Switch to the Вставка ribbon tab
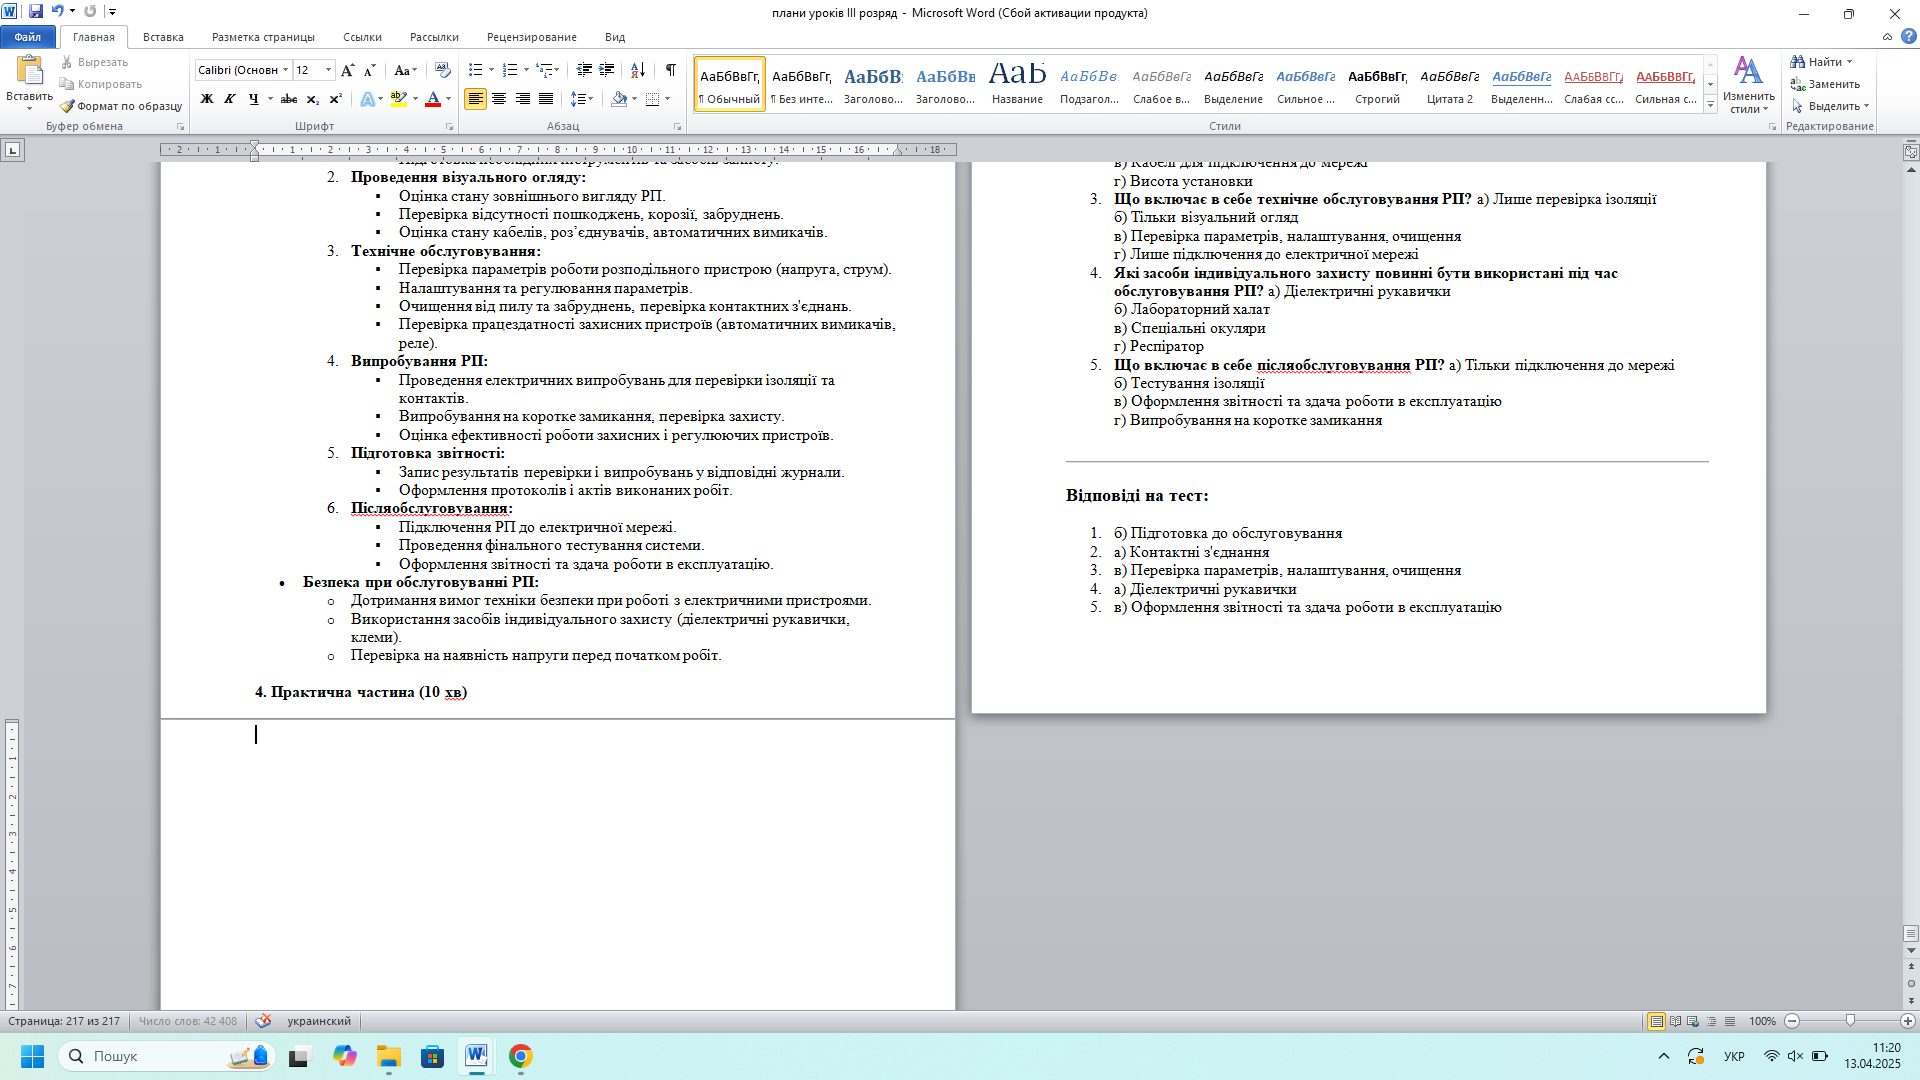Image resolution: width=1920 pixels, height=1080 pixels. 163,37
